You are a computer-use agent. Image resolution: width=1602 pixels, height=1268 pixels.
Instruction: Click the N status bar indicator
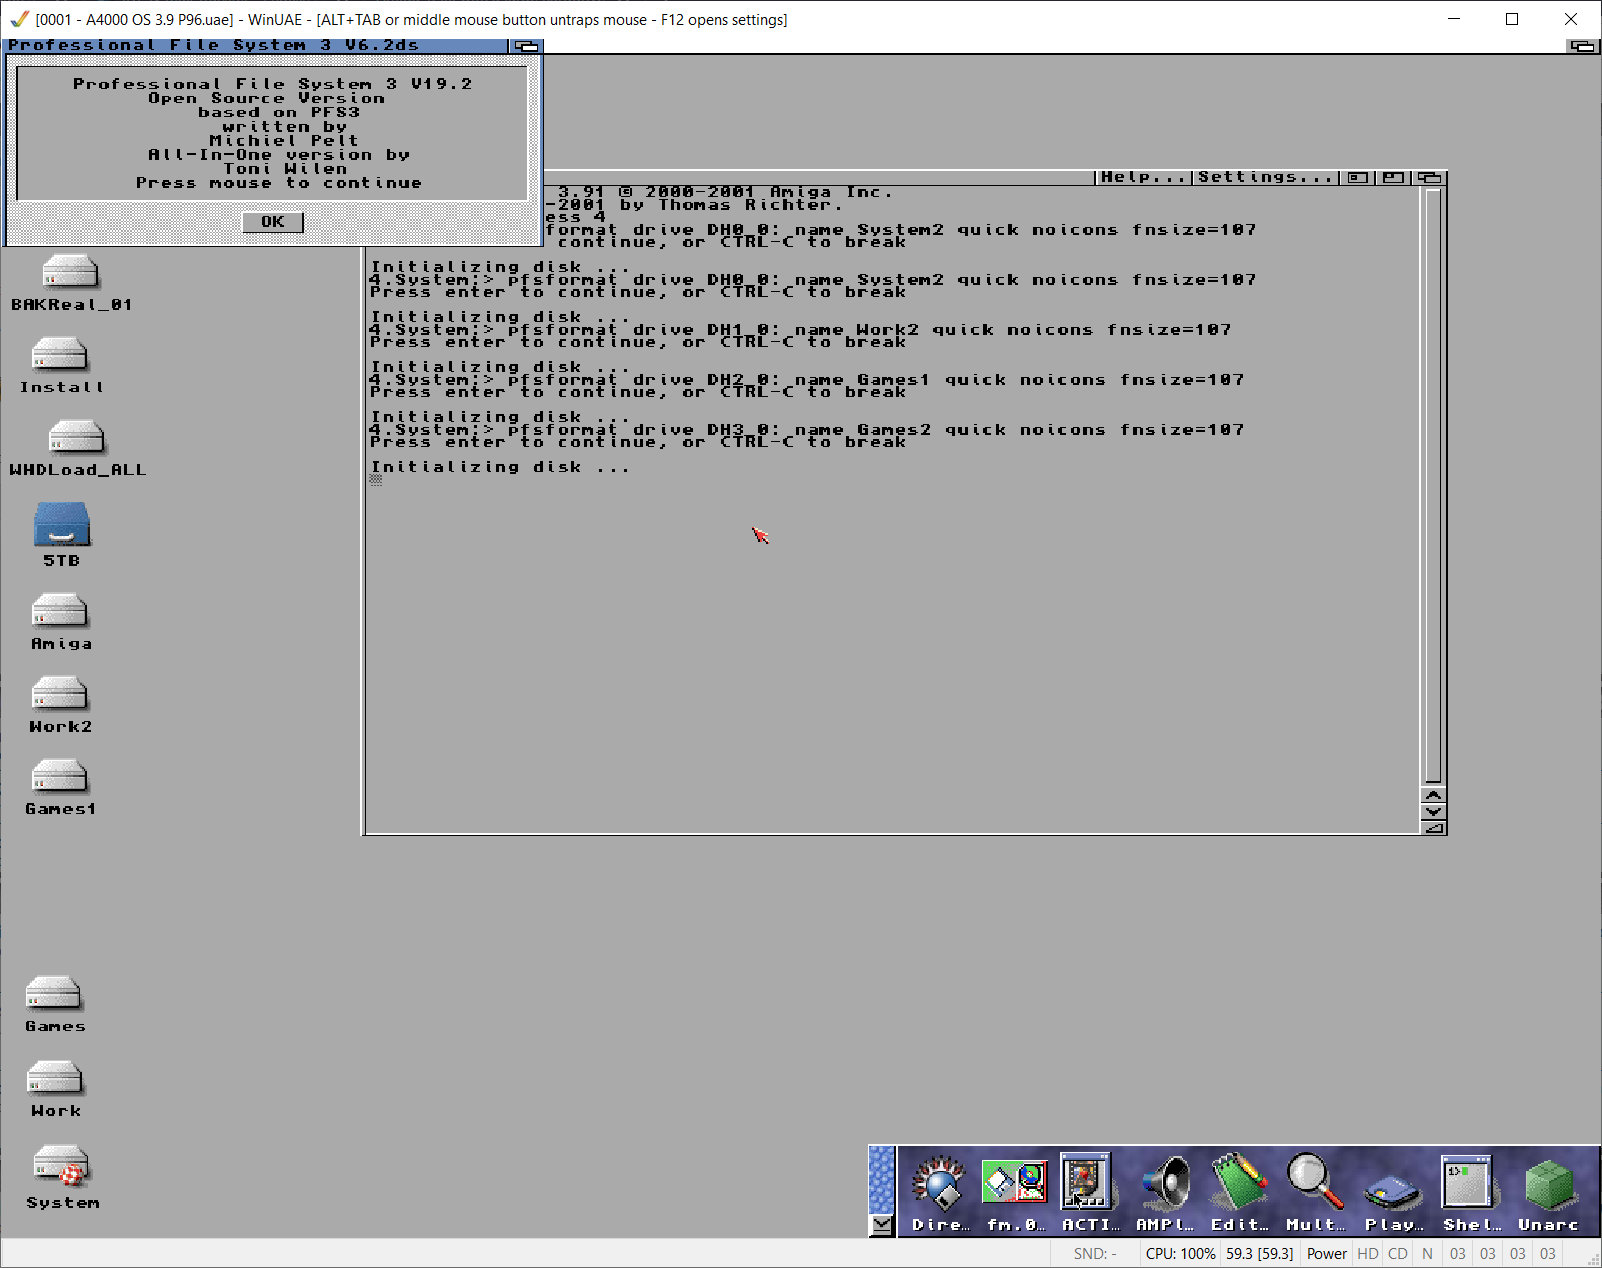(x=1427, y=1253)
